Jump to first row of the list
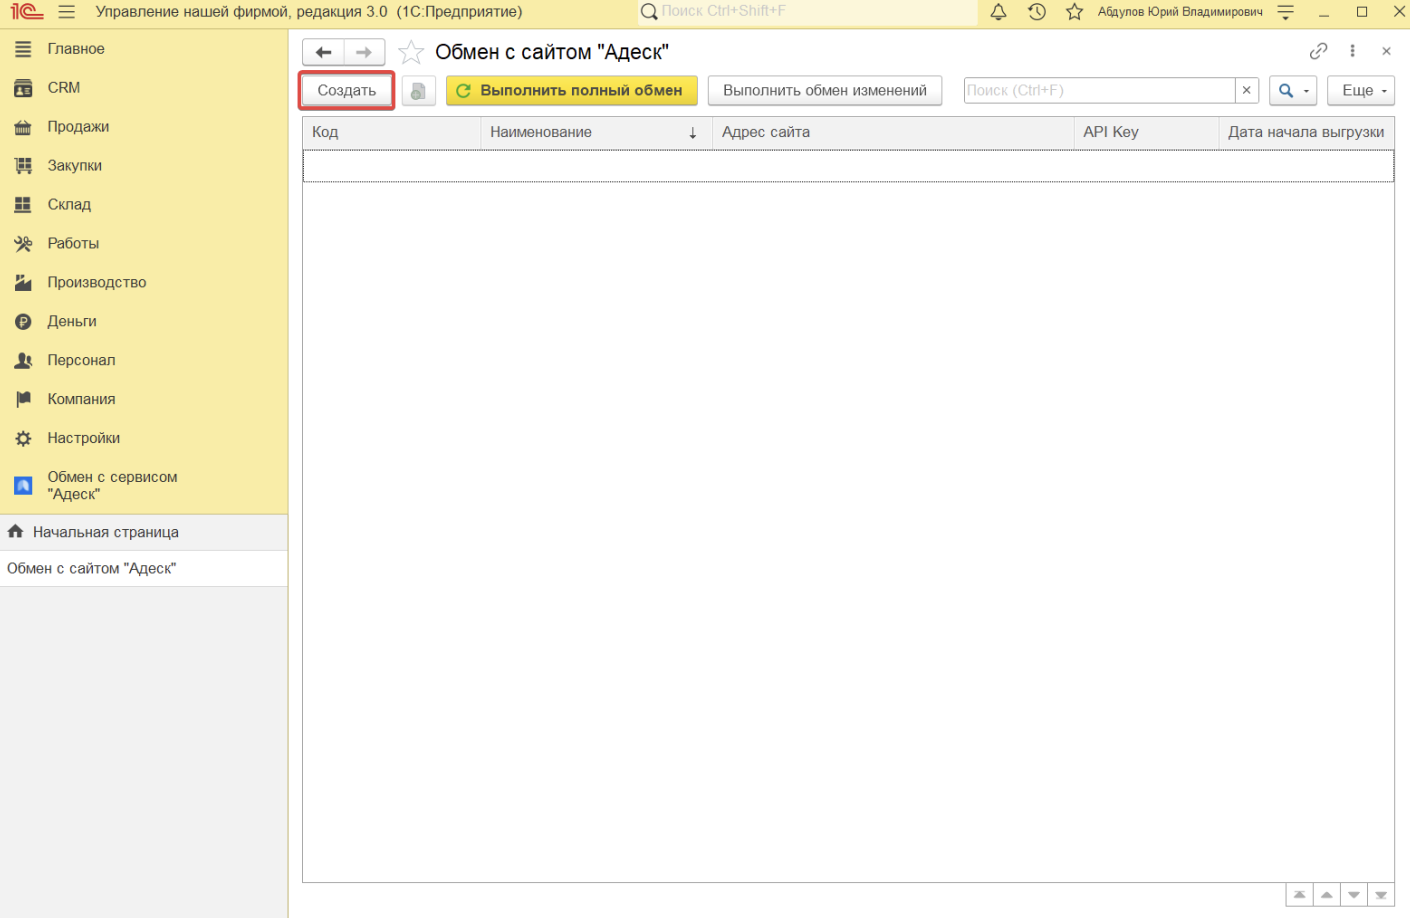Viewport: 1410px width, 918px height. pos(1299,895)
